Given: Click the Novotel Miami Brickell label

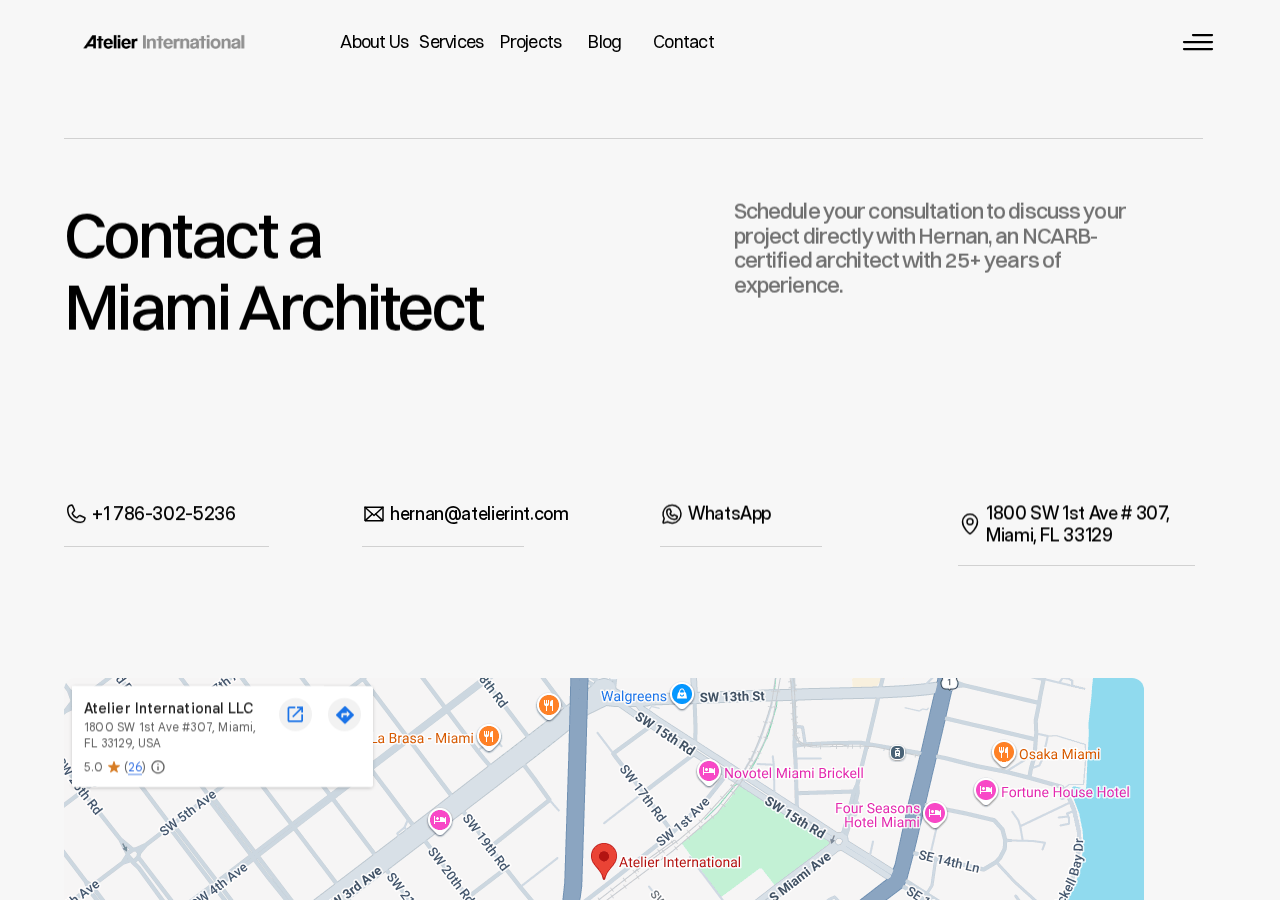Looking at the screenshot, I should pos(794,773).
